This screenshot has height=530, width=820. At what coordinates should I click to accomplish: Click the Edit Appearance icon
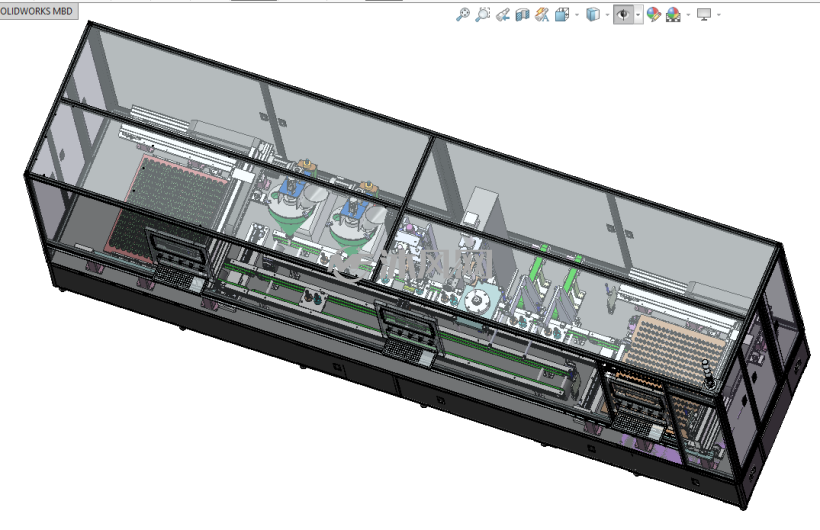pyautogui.click(x=653, y=15)
